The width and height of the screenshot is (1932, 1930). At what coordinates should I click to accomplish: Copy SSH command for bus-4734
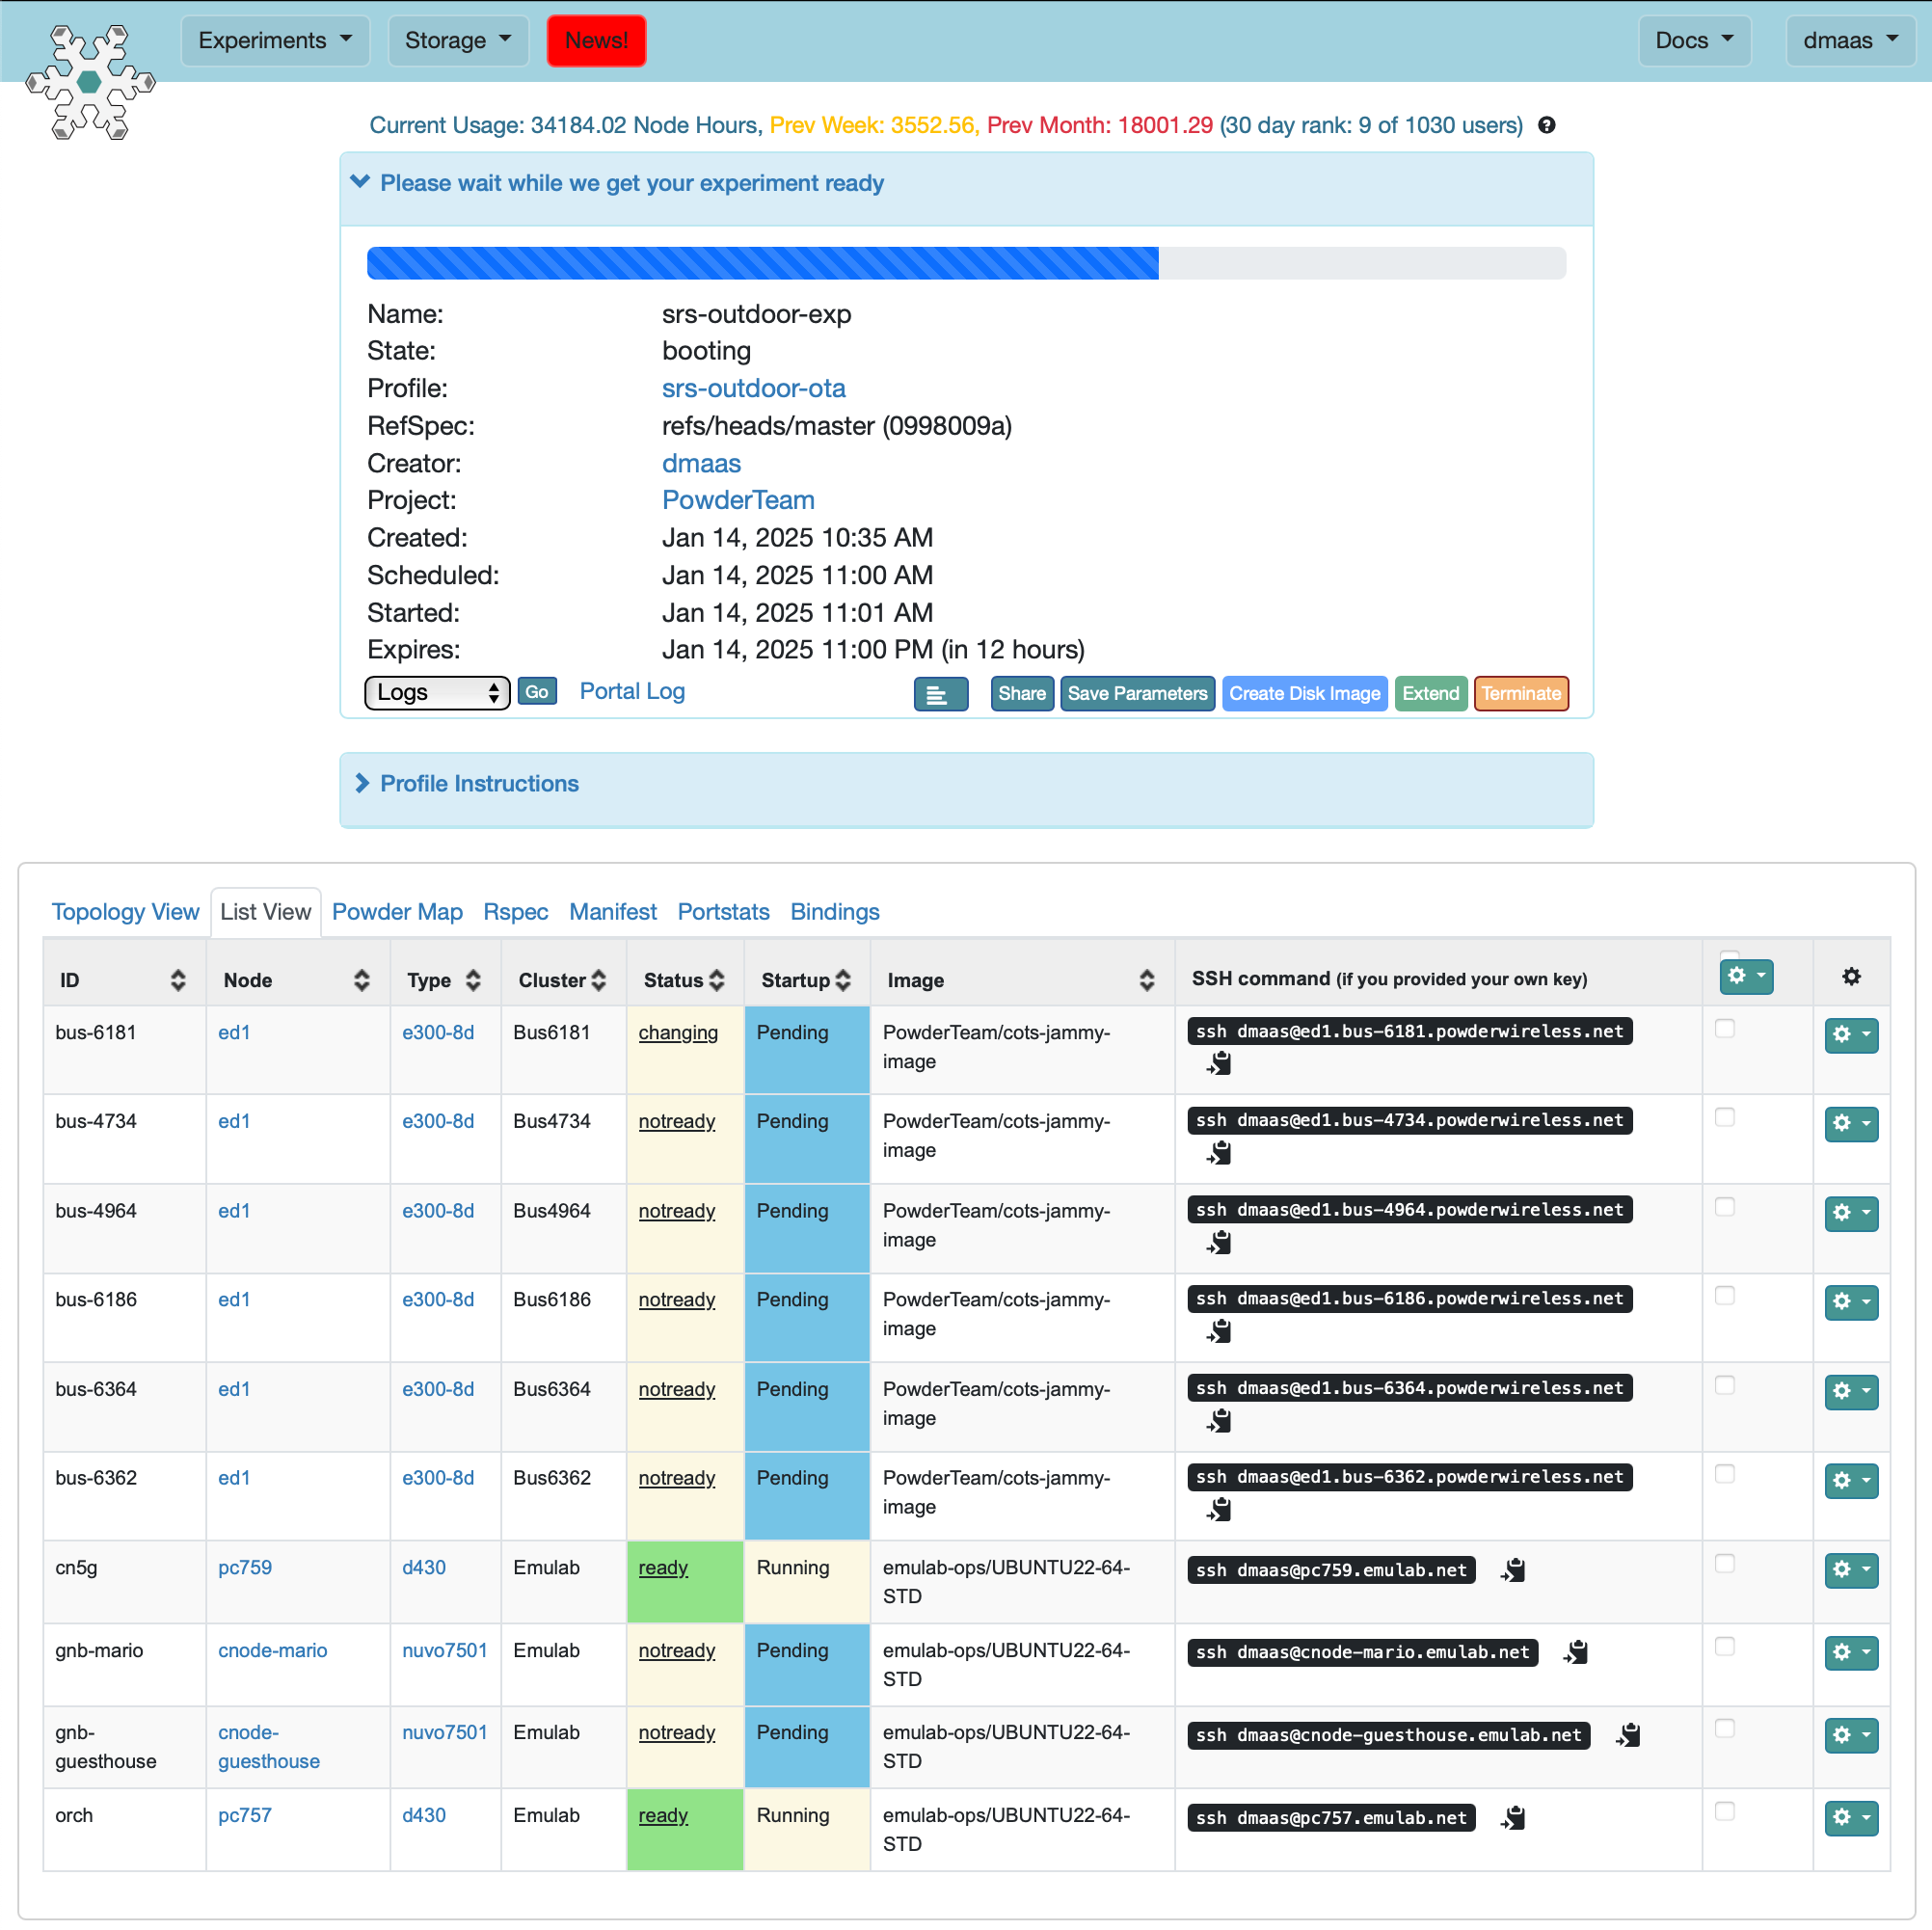1219,1153
